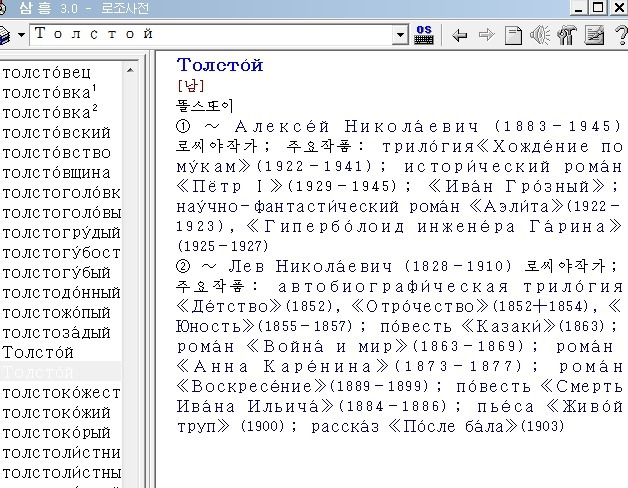The image size is (628, 488).
Task: Click the name Лев Николаевич
Action: [x=310, y=266]
